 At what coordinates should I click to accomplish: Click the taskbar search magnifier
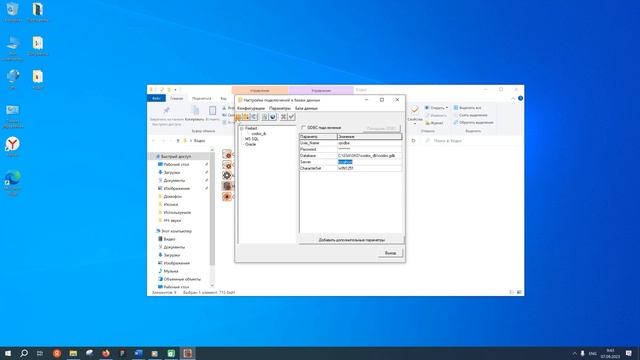(x=24, y=353)
